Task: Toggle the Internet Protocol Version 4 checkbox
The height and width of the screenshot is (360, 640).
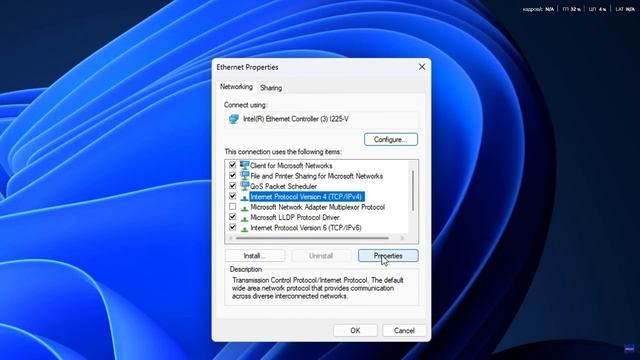Action: (x=233, y=196)
